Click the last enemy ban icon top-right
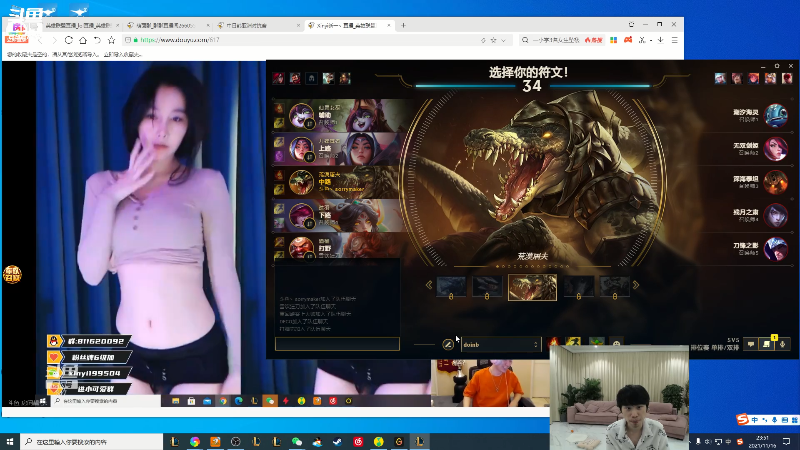 787,78
